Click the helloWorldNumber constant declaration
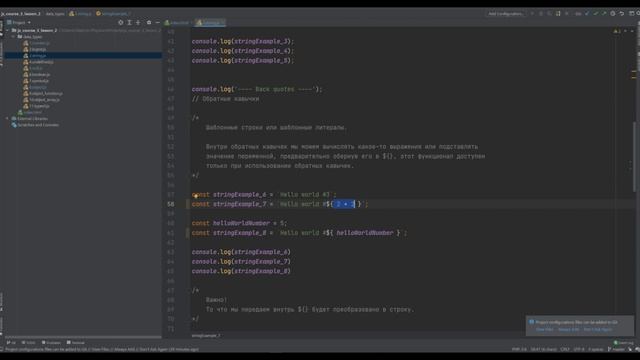The image size is (640, 360). tap(239, 223)
